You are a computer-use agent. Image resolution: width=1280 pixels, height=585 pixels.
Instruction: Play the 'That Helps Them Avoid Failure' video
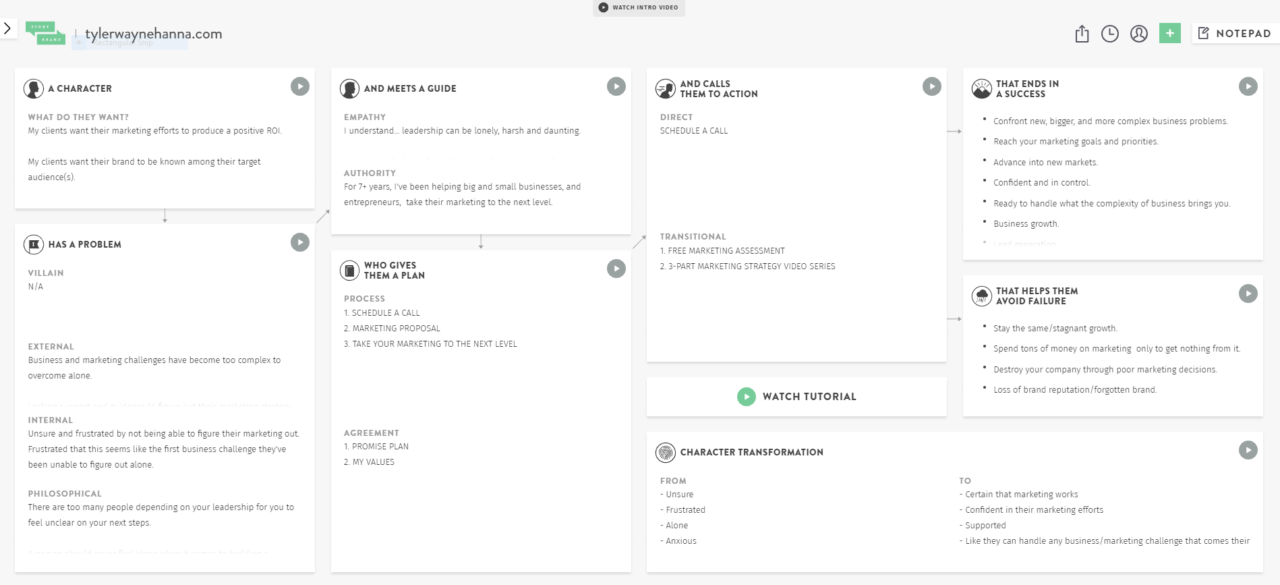pos(1248,293)
